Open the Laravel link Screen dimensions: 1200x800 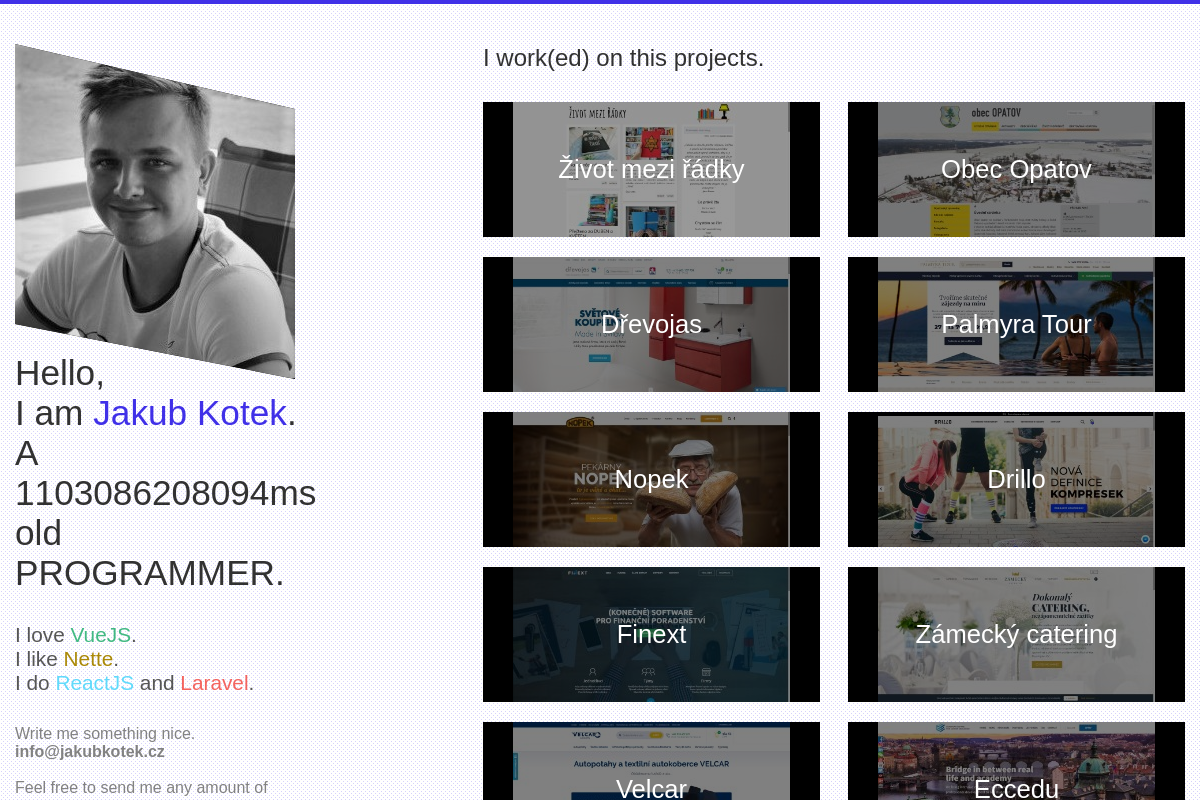pyautogui.click(x=214, y=683)
